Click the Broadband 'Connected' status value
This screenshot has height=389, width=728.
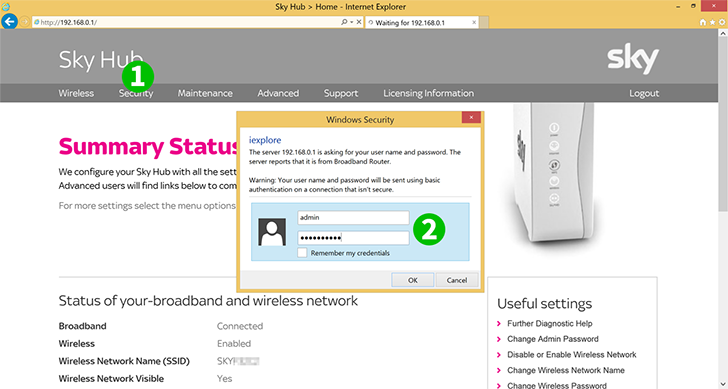coord(240,326)
